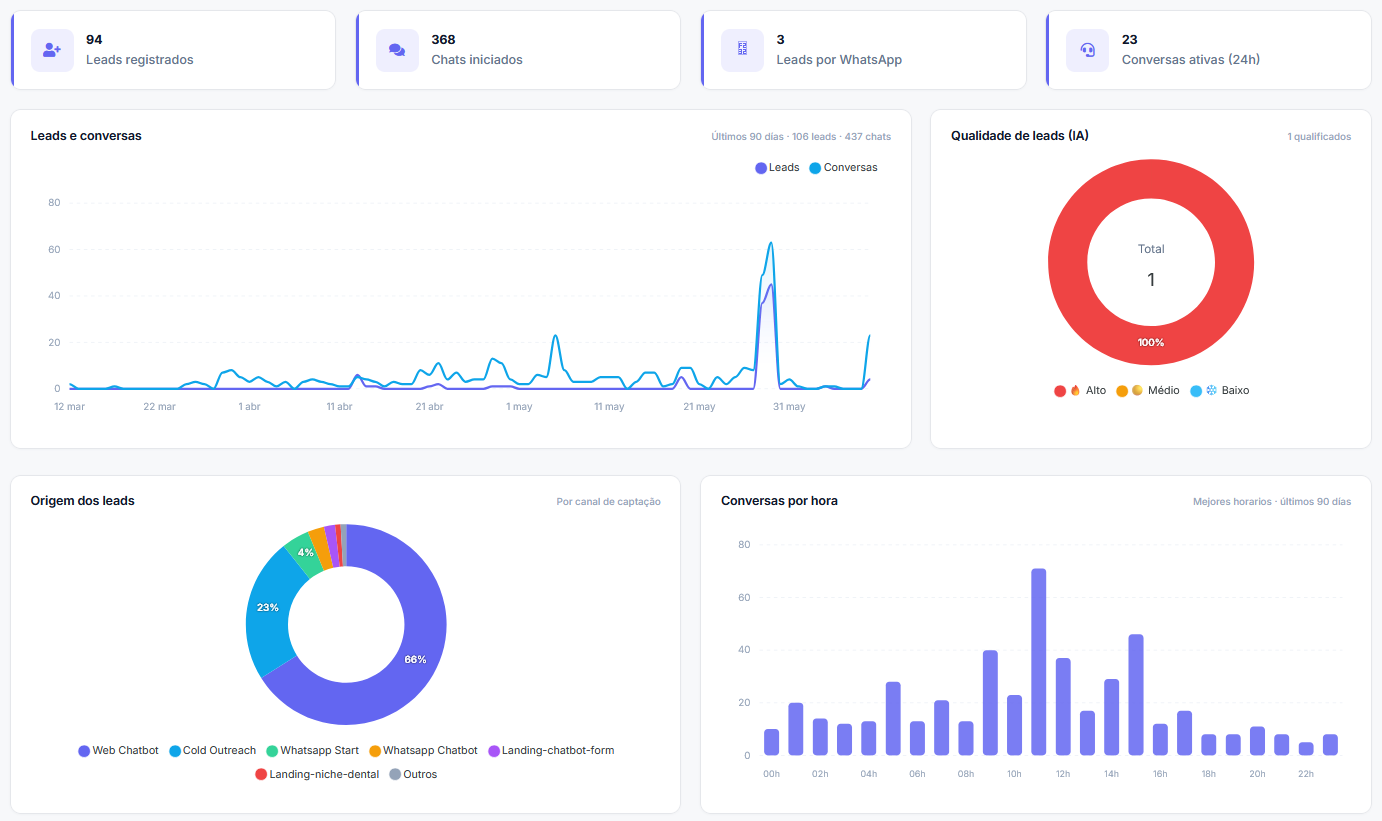Click 'Últimos 90 días · 106 leads · 437 chats' text
Image resolution: width=1382 pixels, height=821 pixels.
pos(801,137)
